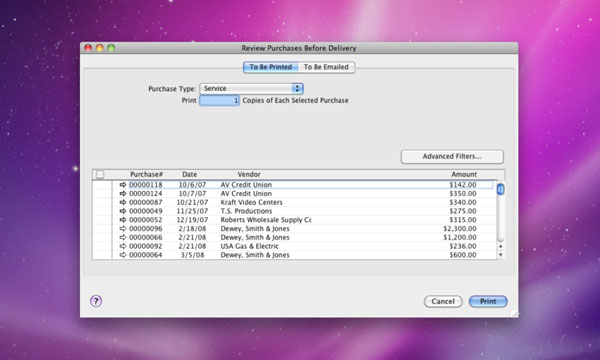Screen dimensions: 600x360
Task: Open detail arrow for purchase 00000124
Action: point(123,194)
